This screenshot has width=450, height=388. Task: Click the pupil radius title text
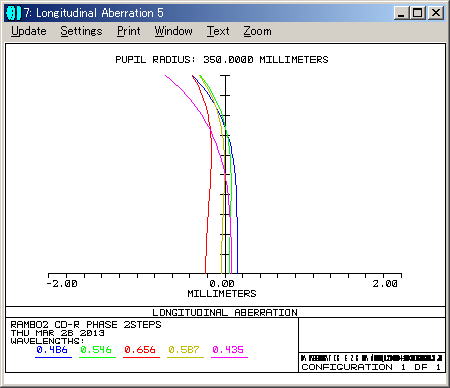pos(222,60)
